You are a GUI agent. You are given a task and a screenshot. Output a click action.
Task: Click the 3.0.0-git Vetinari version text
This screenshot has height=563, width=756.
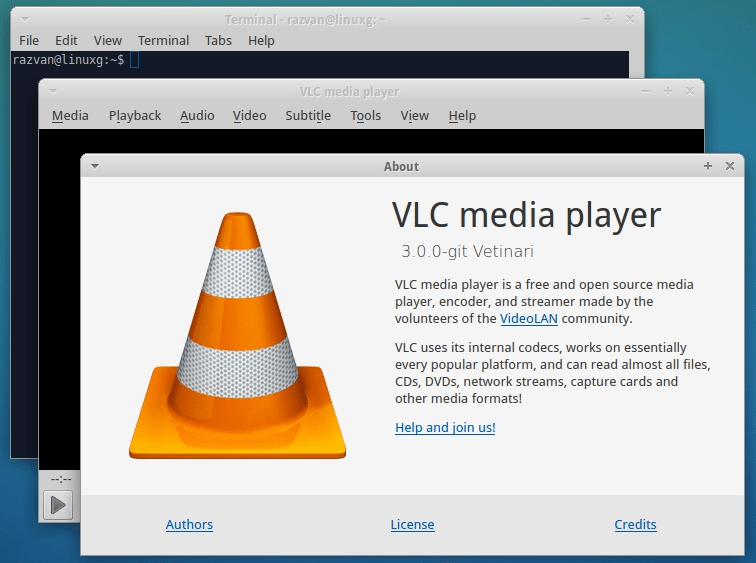(x=467, y=252)
